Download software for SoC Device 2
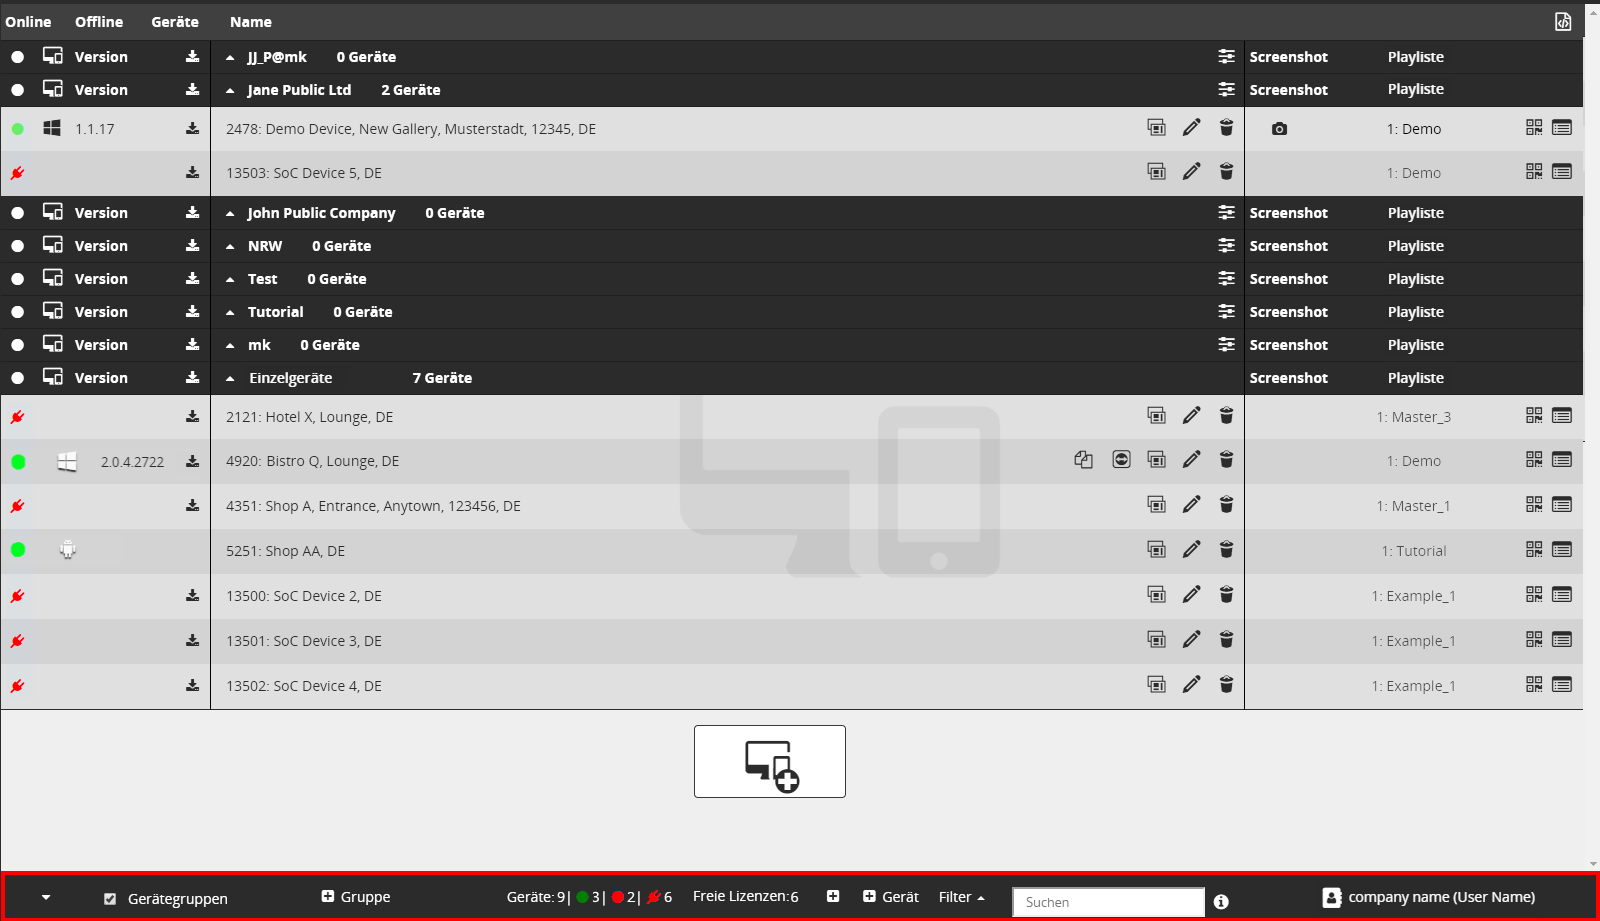The image size is (1600, 921). point(192,596)
